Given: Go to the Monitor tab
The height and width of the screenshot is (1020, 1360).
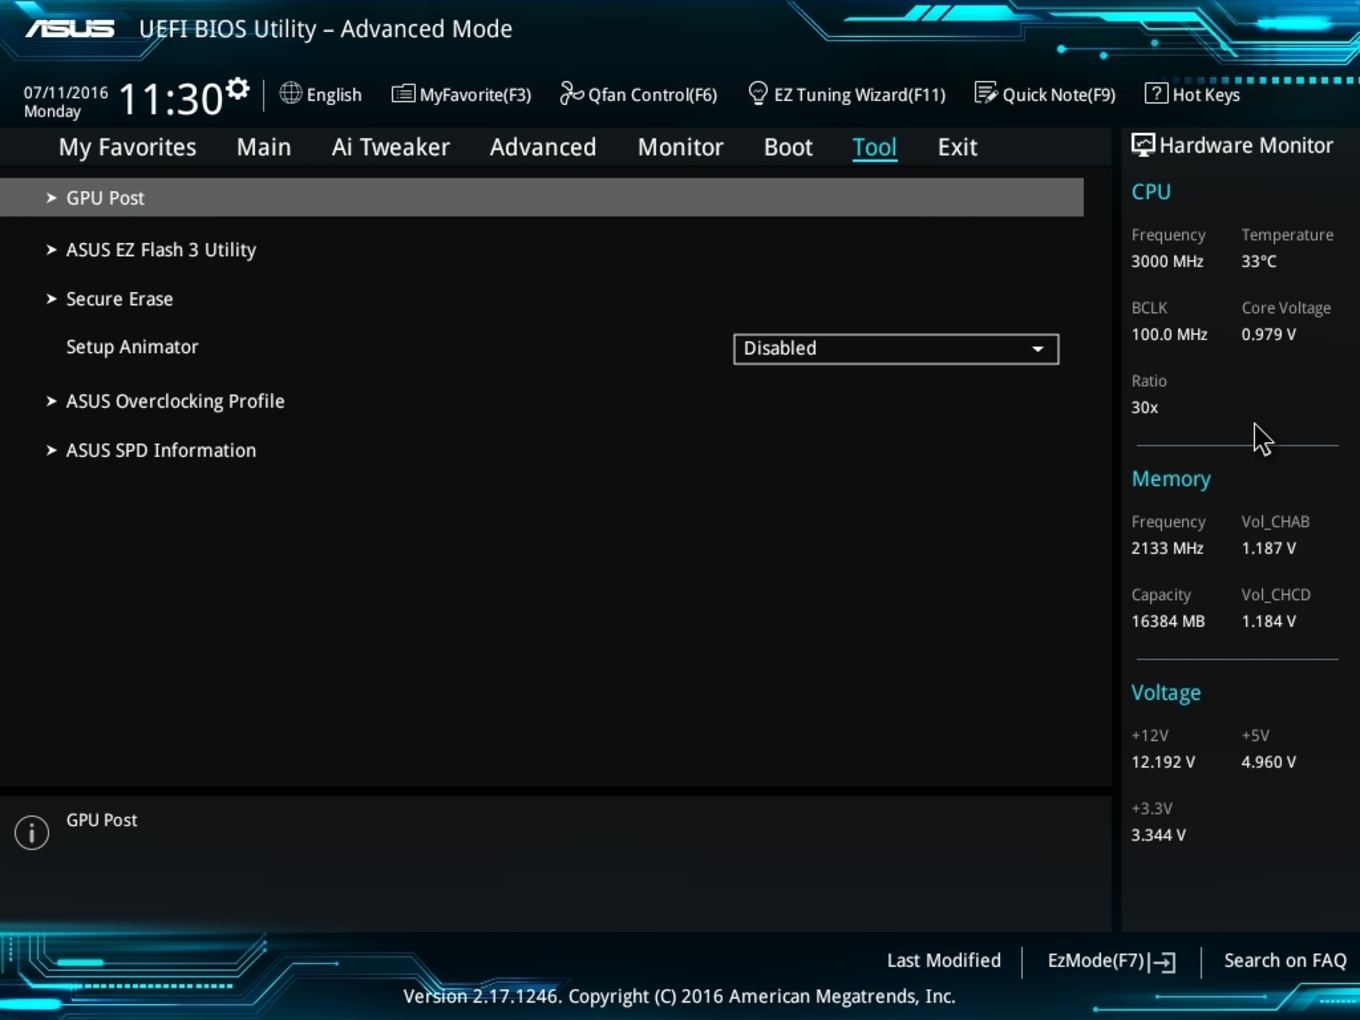Looking at the screenshot, I should 681,147.
